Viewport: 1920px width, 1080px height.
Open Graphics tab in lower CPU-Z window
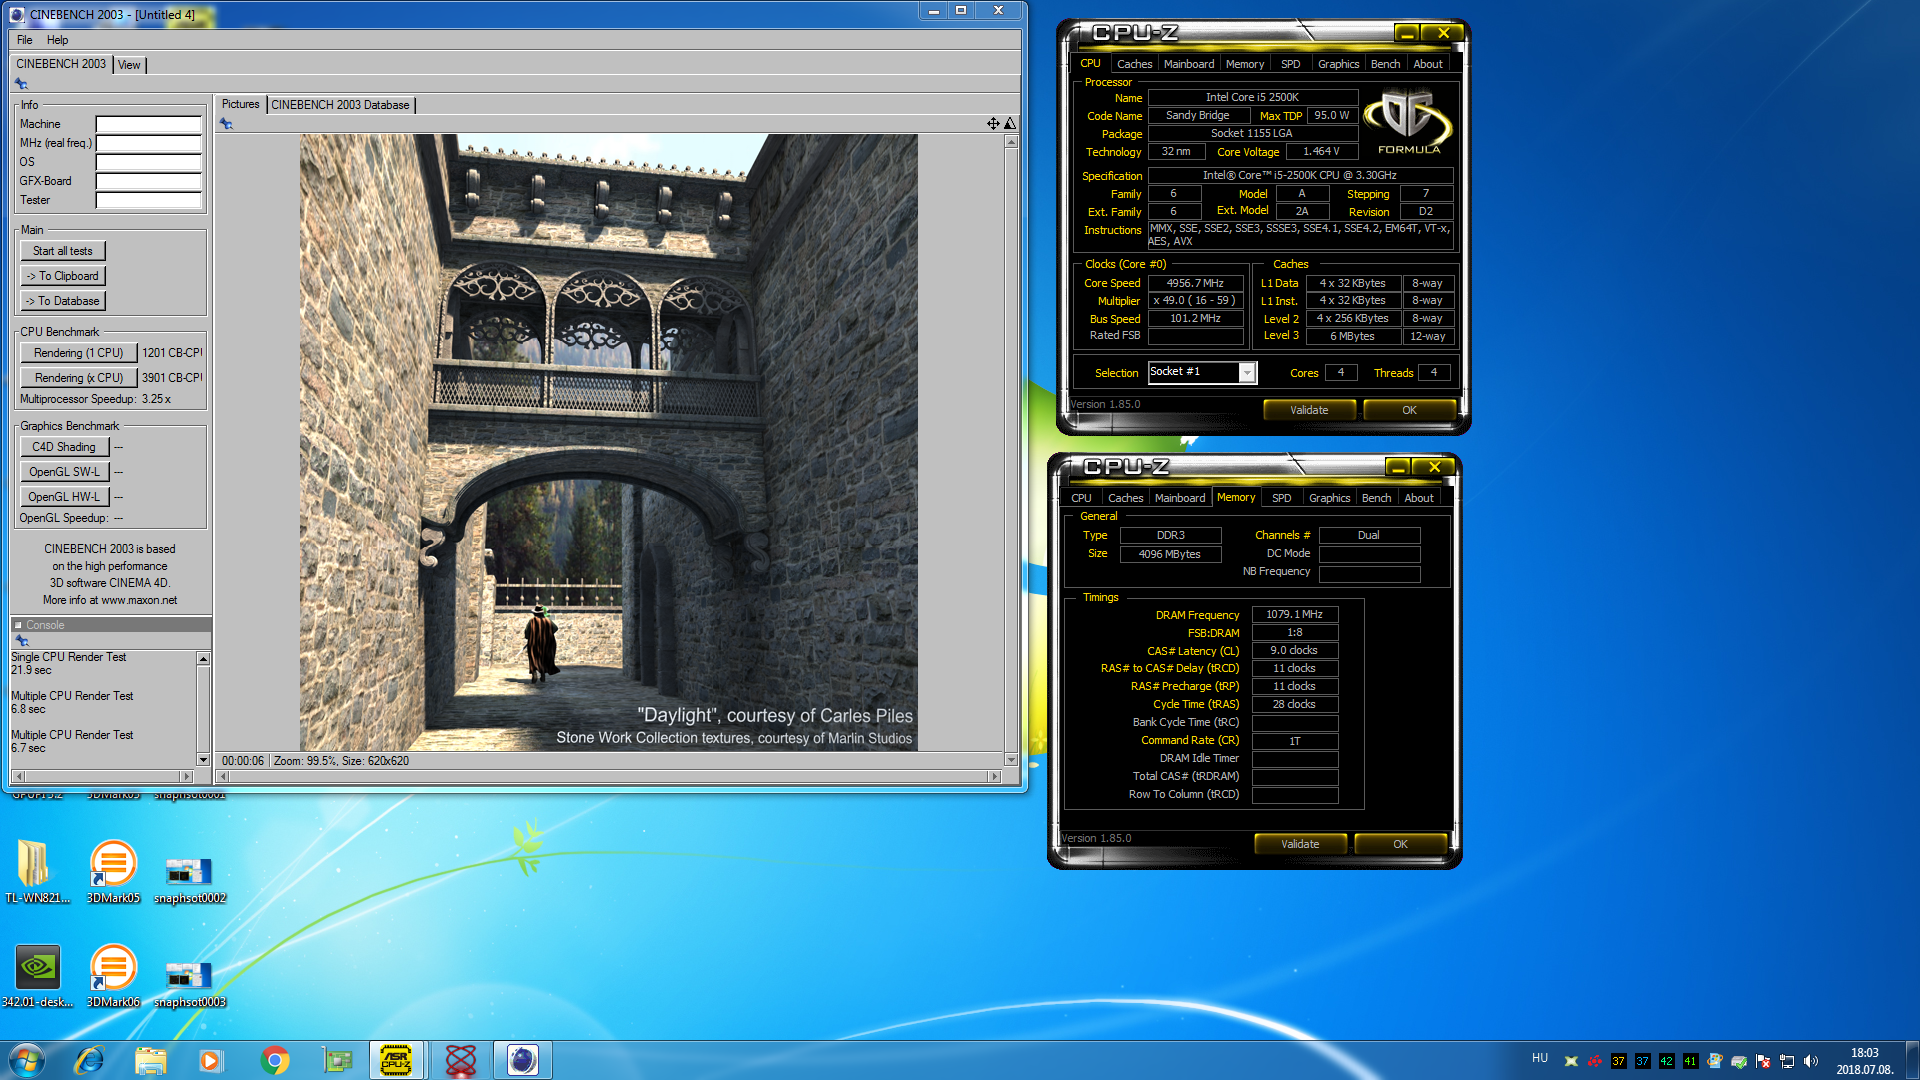tap(1329, 498)
